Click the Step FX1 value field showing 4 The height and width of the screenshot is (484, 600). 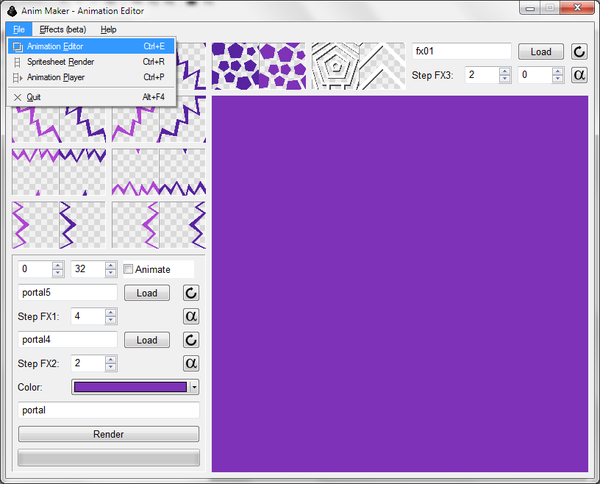tap(88, 316)
